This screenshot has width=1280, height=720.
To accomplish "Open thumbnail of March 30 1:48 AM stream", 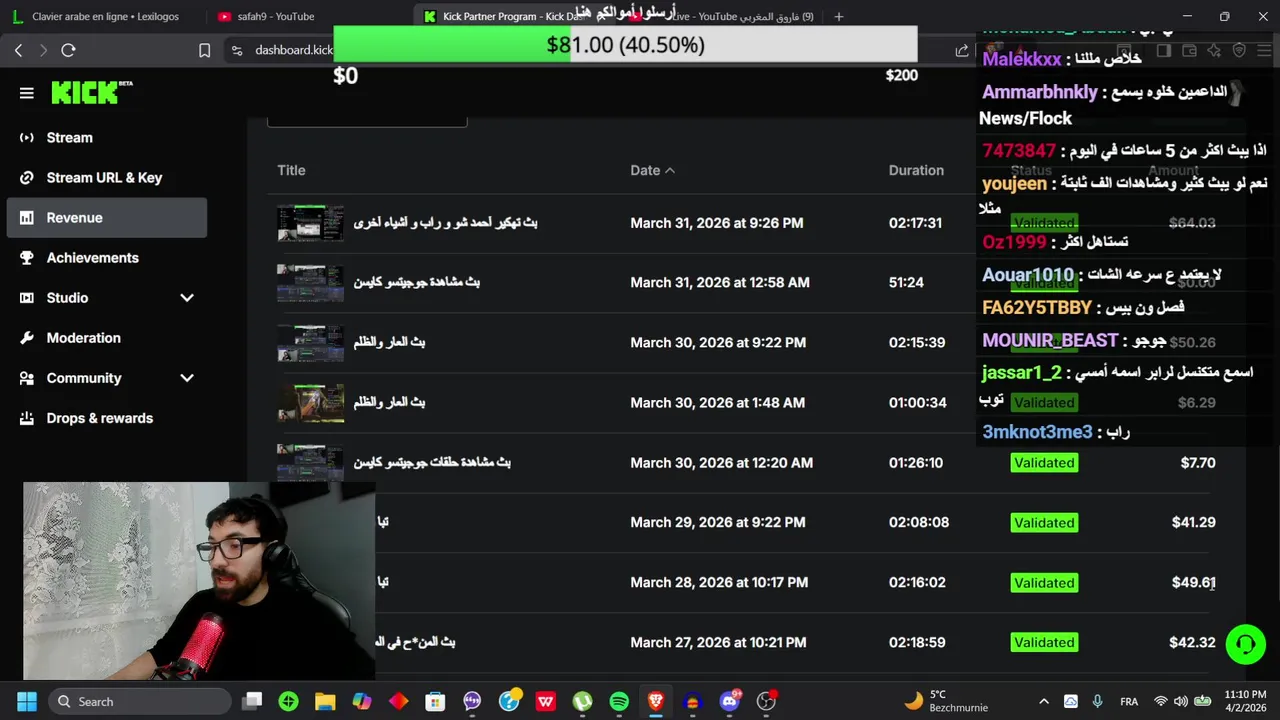I will click(x=310, y=403).
